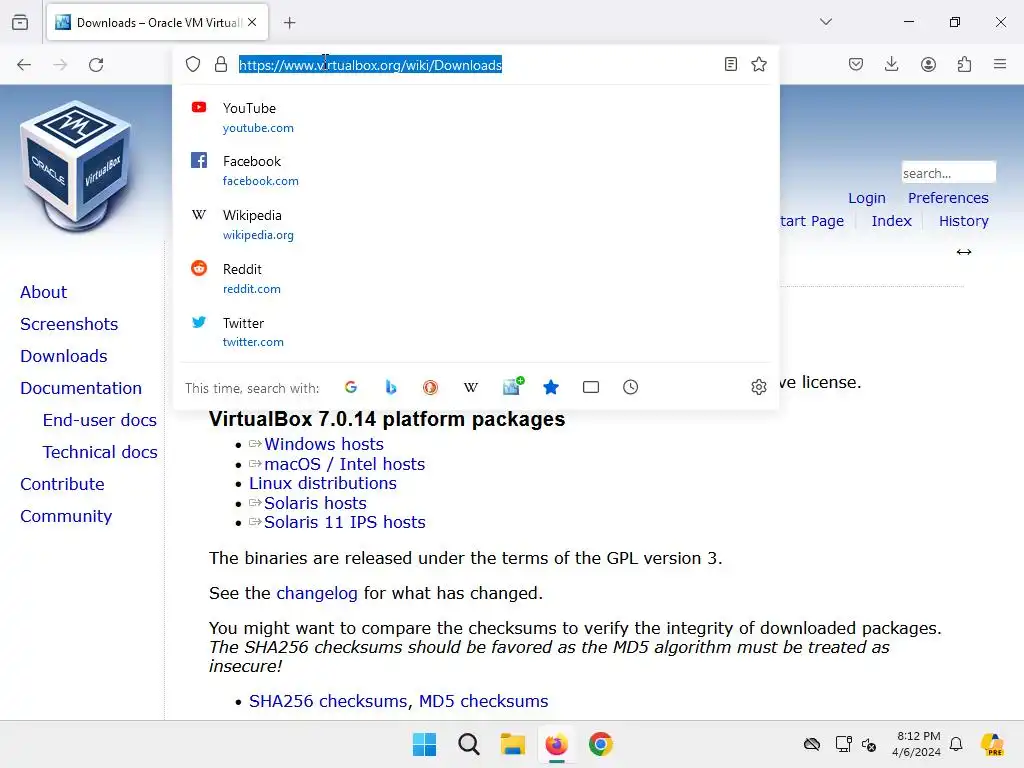
Task: Download macOS / Intel hosts package
Action: coord(345,464)
